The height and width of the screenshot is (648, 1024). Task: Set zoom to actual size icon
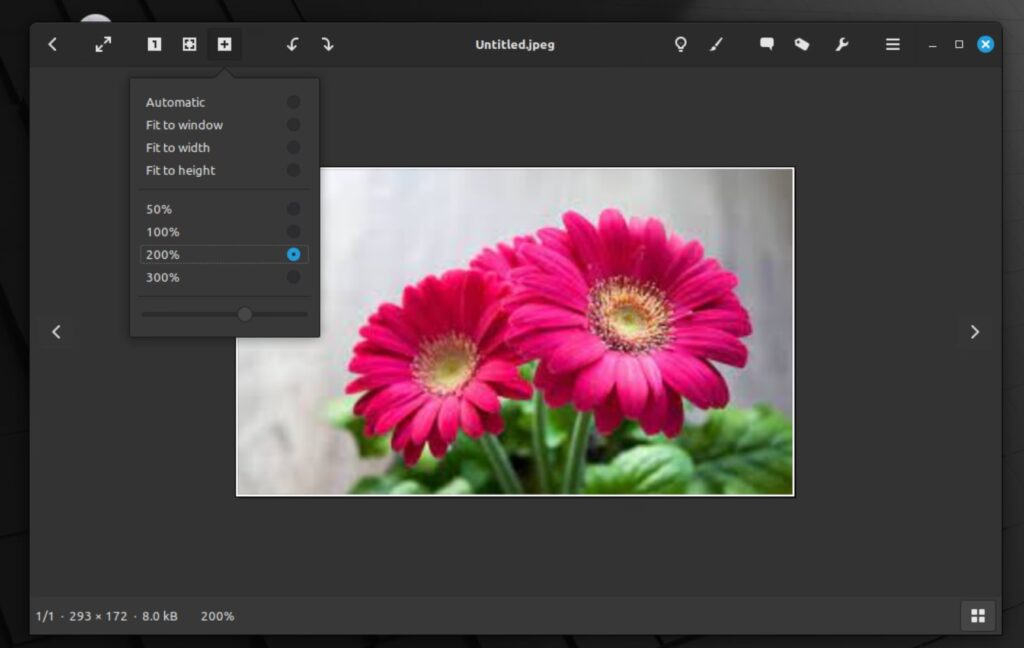tap(154, 44)
